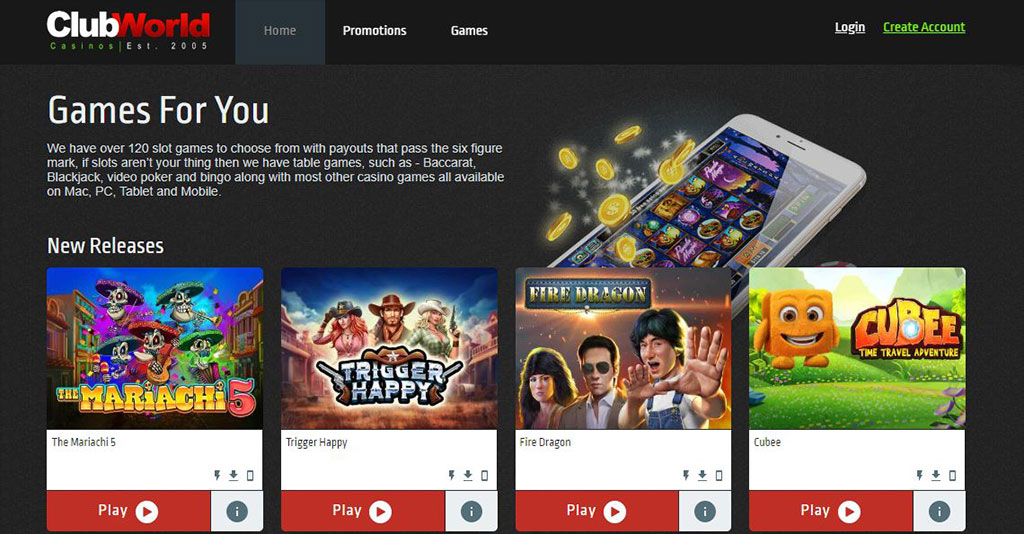Image resolution: width=1024 pixels, height=534 pixels.
Task: Open info for The Mariachi 5
Action: click(237, 511)
